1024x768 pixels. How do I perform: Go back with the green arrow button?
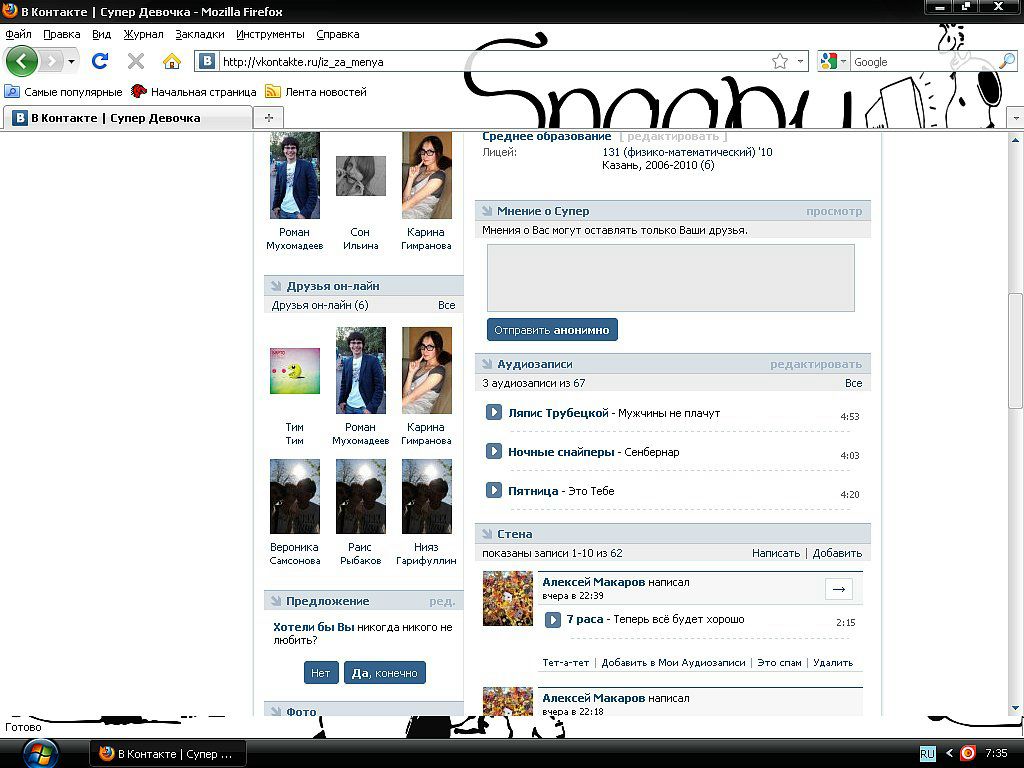click(x=22, y=61)
